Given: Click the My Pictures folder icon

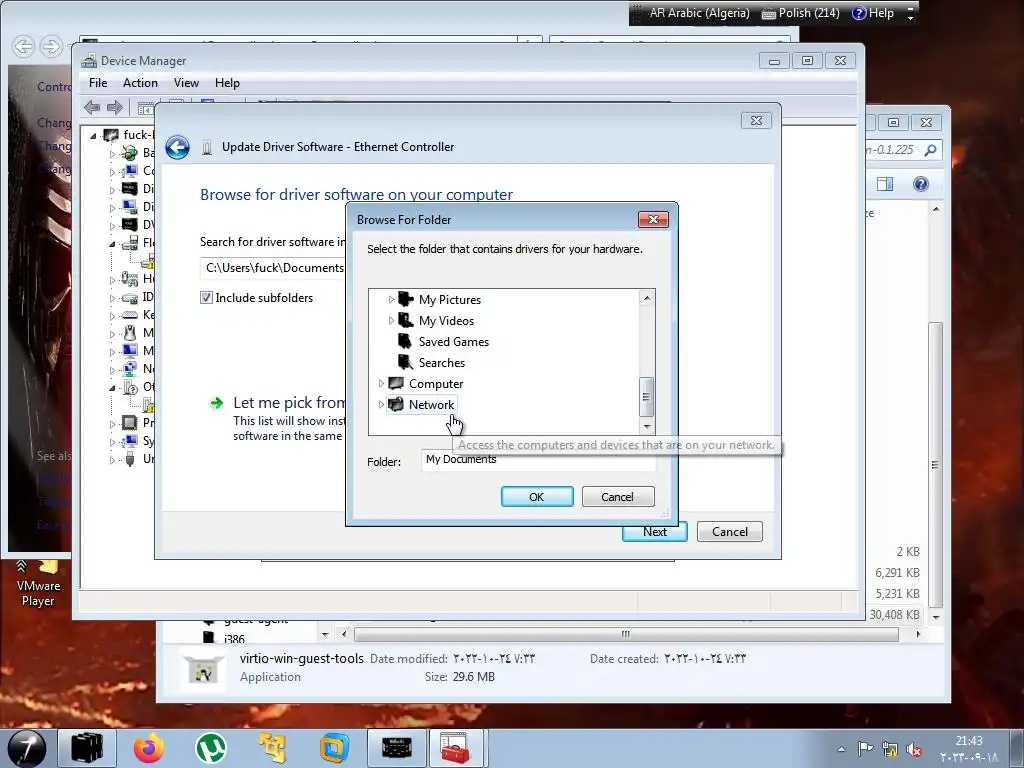Looking at the screenshot, I should (x=406, y=299).
